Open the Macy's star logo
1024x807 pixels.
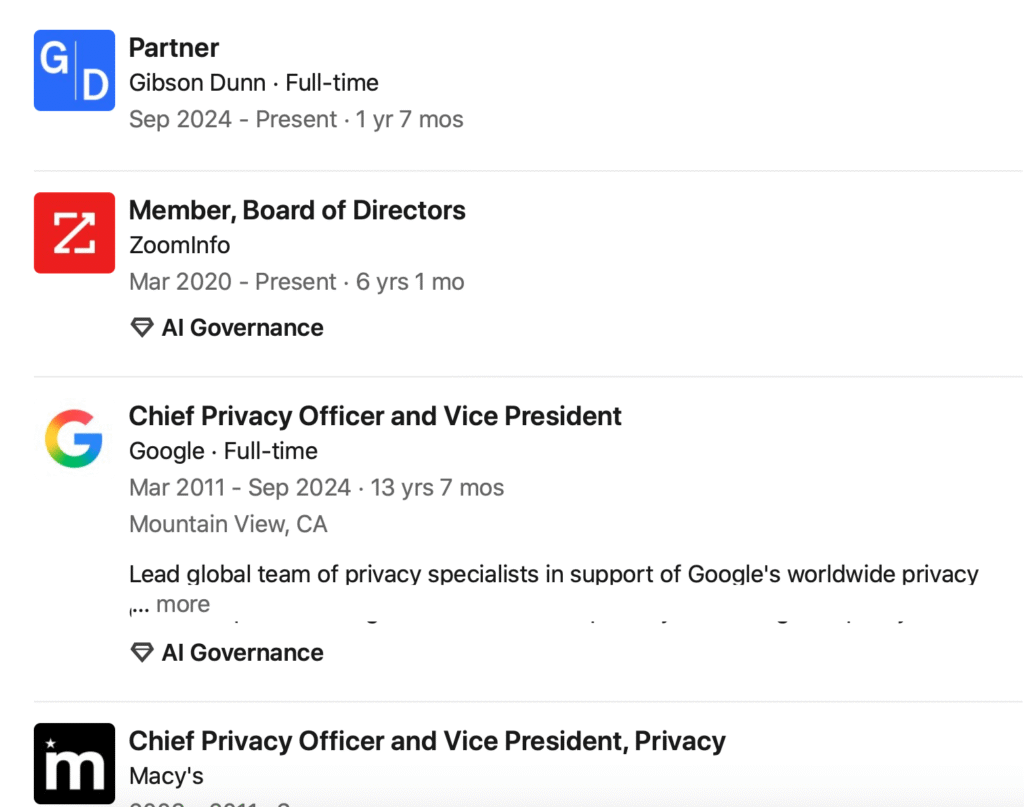click(x=74, y=764)
